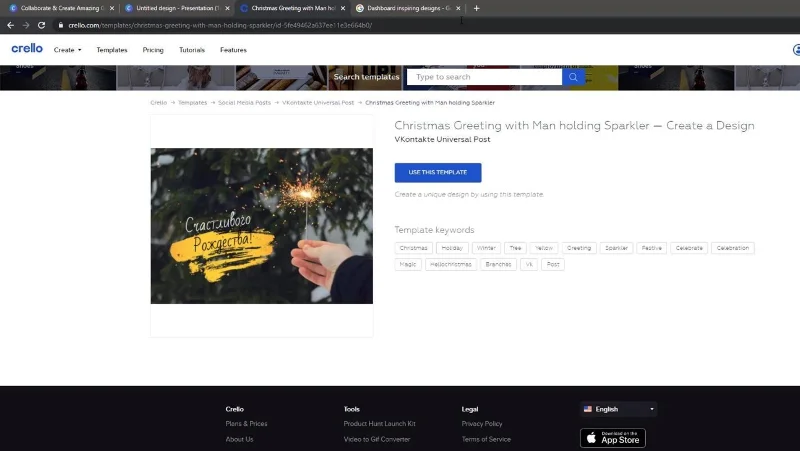Reload the page with the refresh icon
Screen dimensions: 800x451
[41, 25]
